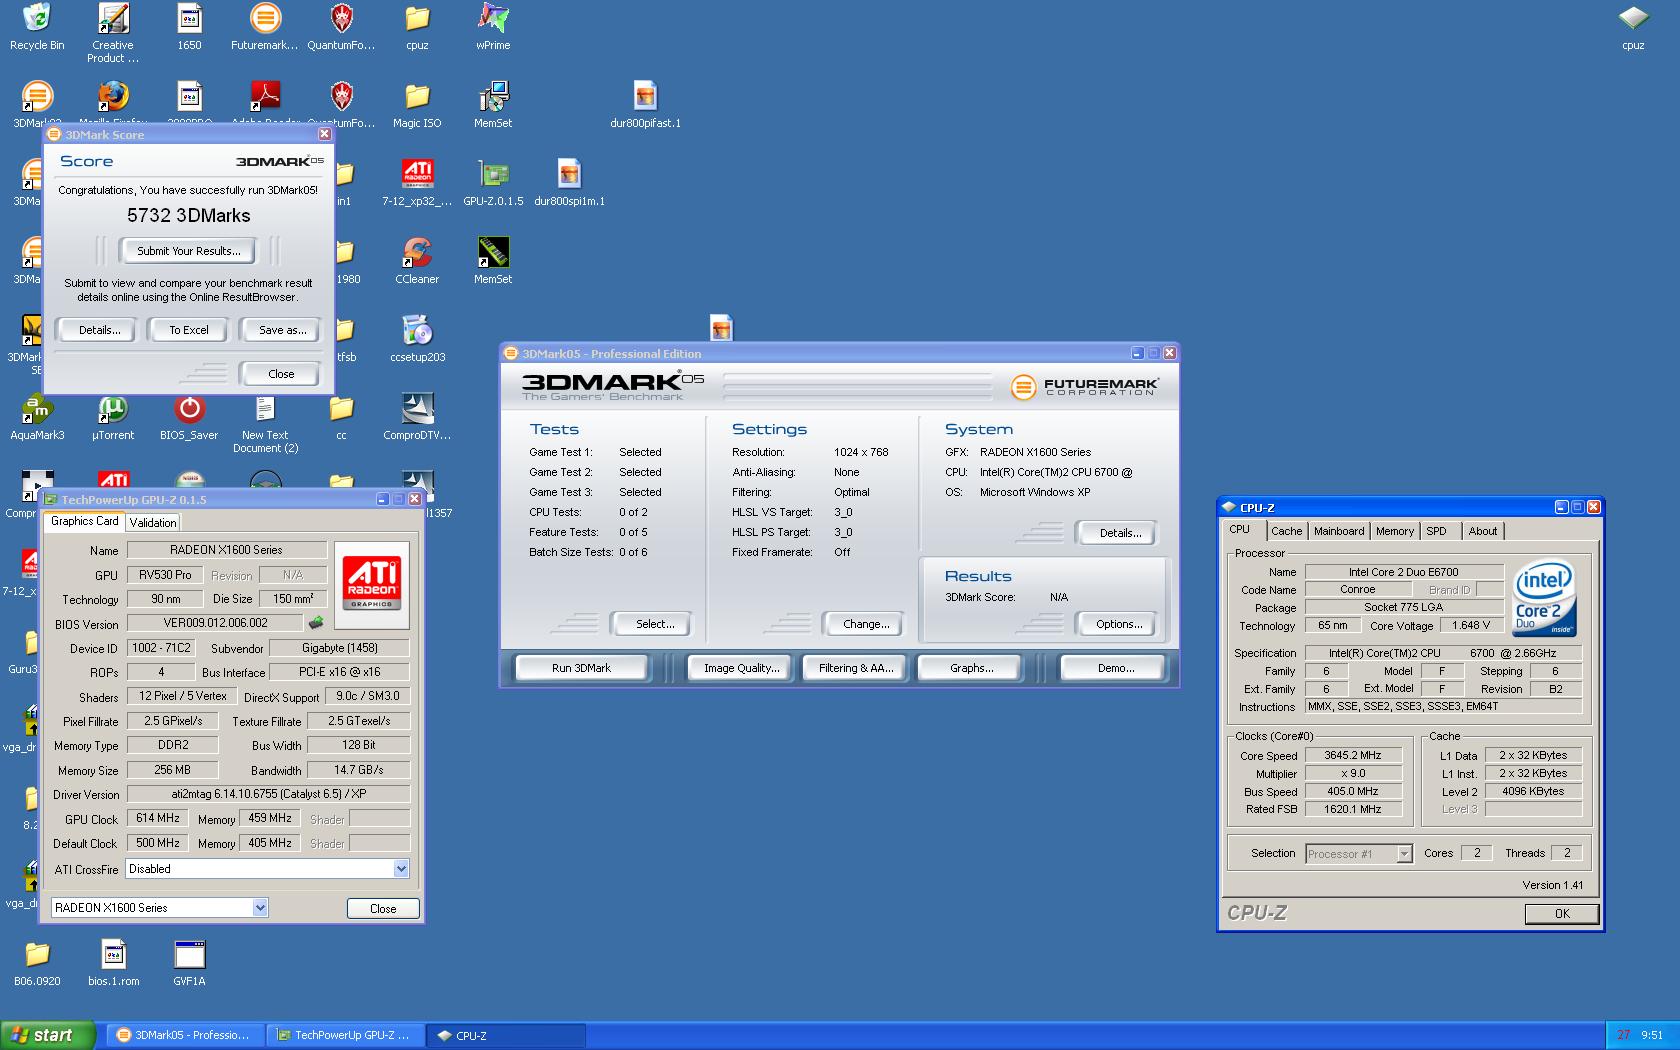1680x1050 pixels.
Task: Launch GPU-Z.0.1.5 desktop icon
Action: (493, 183)
